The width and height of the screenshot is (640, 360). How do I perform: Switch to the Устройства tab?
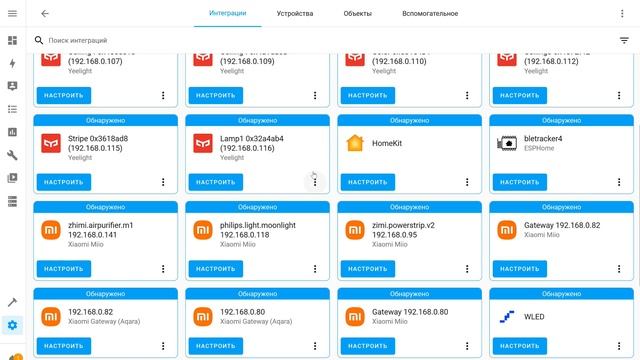tap(295, 13)
